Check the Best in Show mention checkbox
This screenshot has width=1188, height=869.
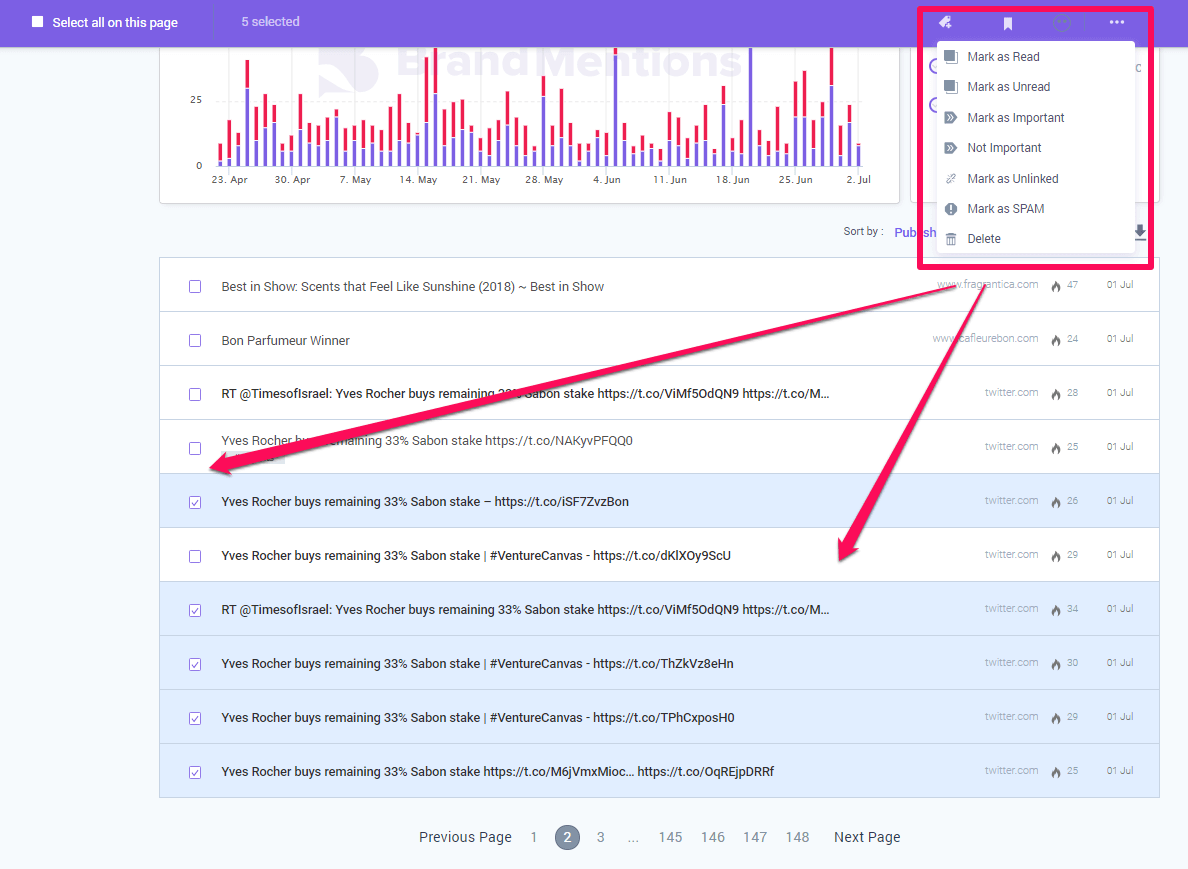pyautogui.click(x=195, y=286)
